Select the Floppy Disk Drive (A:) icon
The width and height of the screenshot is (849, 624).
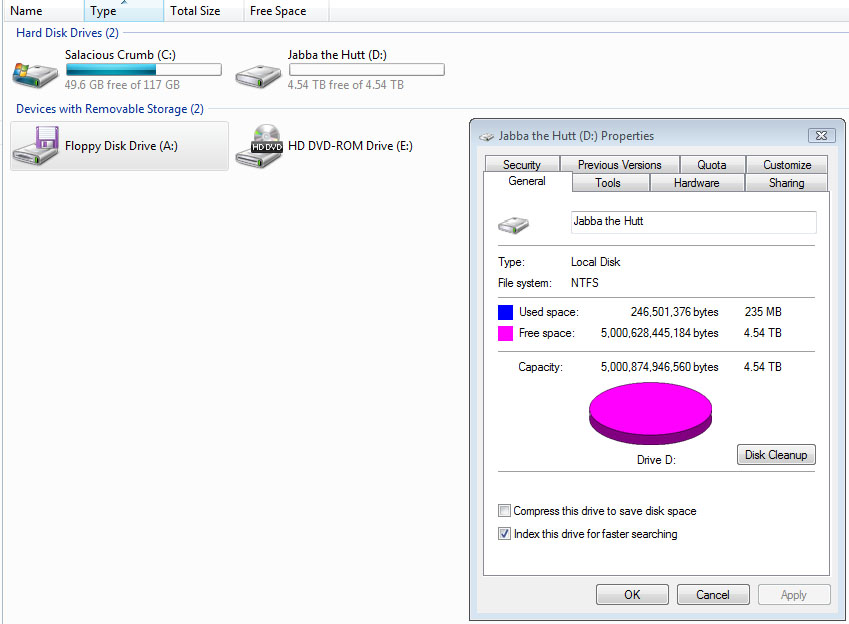pos(35,146)
